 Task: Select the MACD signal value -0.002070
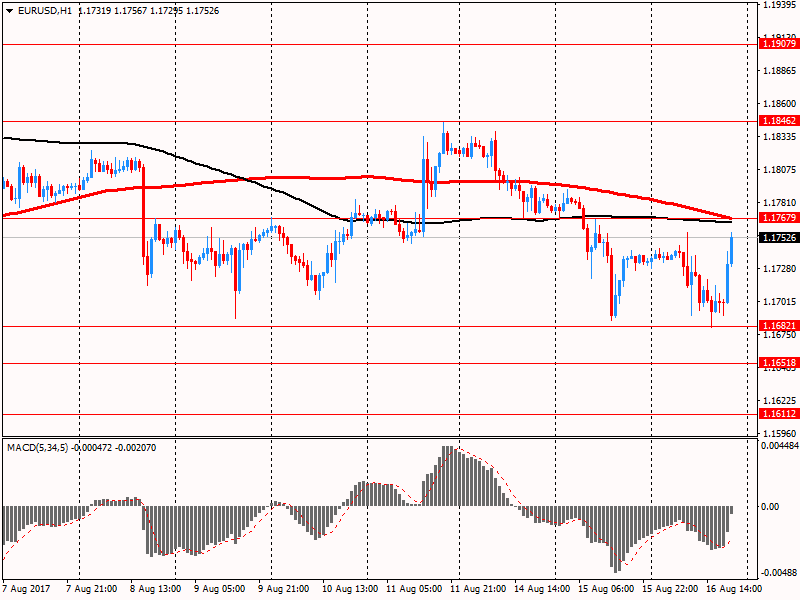click(x=136, y=448)
